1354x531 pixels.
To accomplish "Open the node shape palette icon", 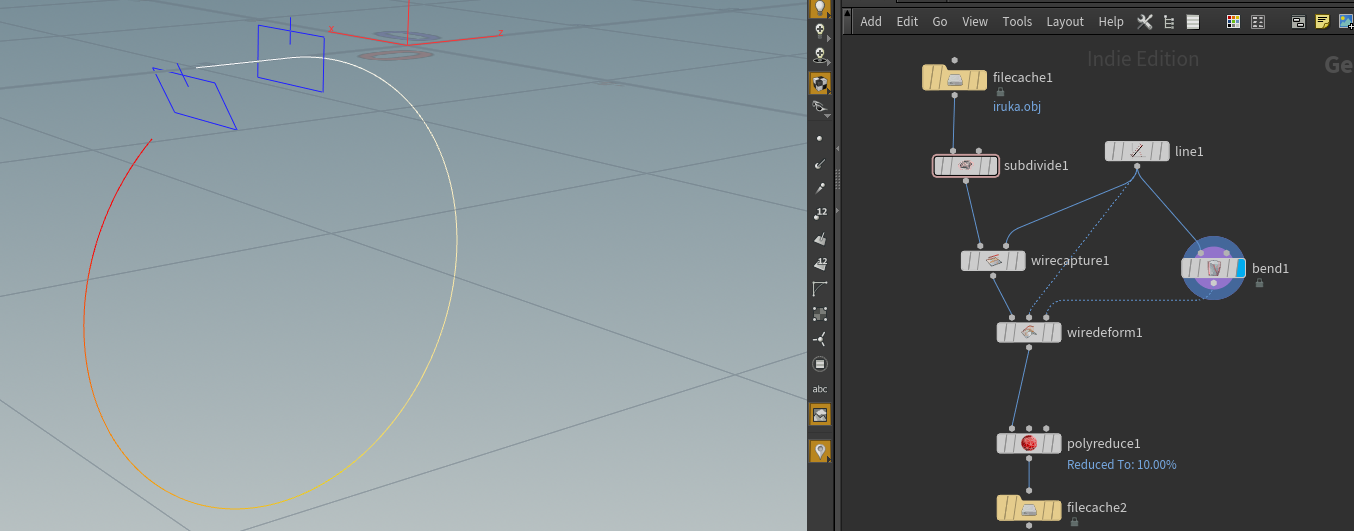I will (1258, 21).
